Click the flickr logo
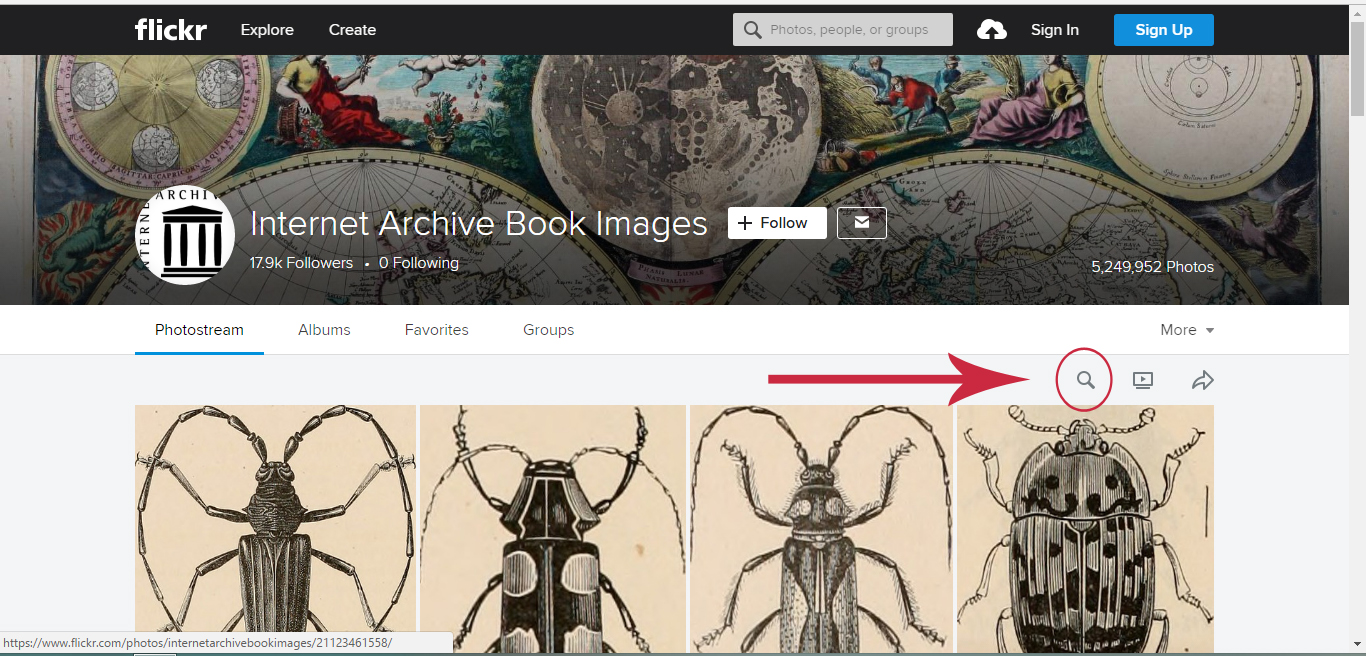Viewport: 1366px width, 656px height. coord(170,29)
